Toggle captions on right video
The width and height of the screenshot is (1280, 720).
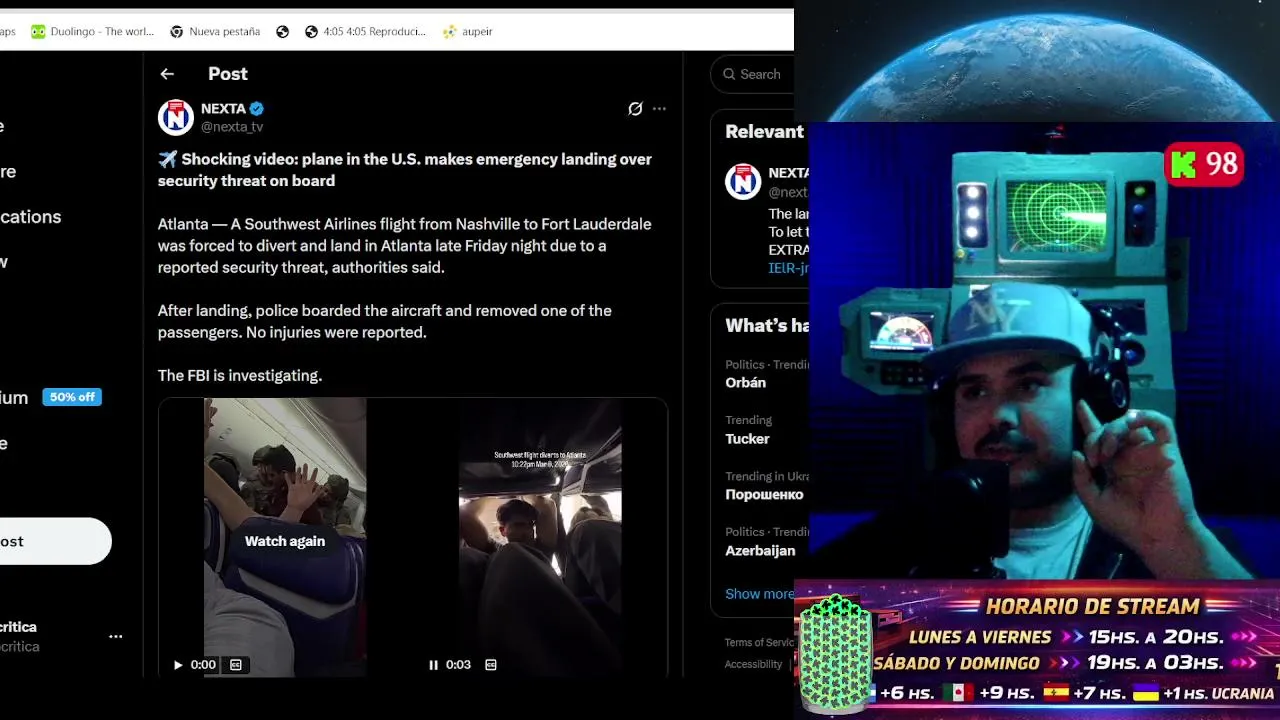491,664
